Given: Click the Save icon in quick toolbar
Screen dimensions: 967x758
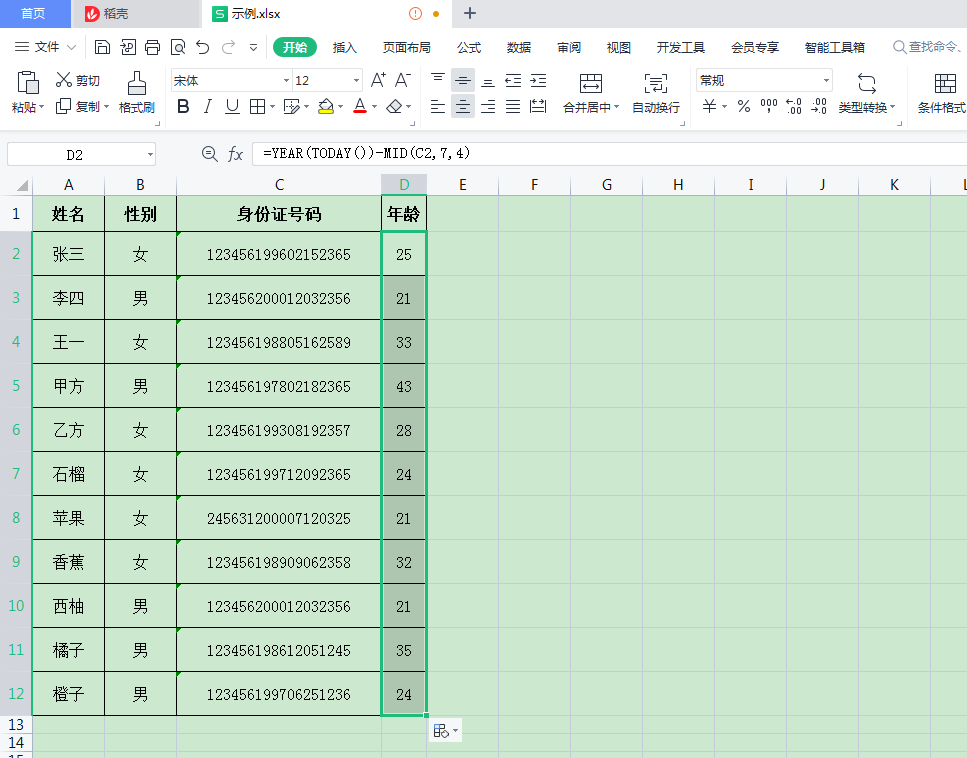Looking at the screenshot, I should click(102, 47).
